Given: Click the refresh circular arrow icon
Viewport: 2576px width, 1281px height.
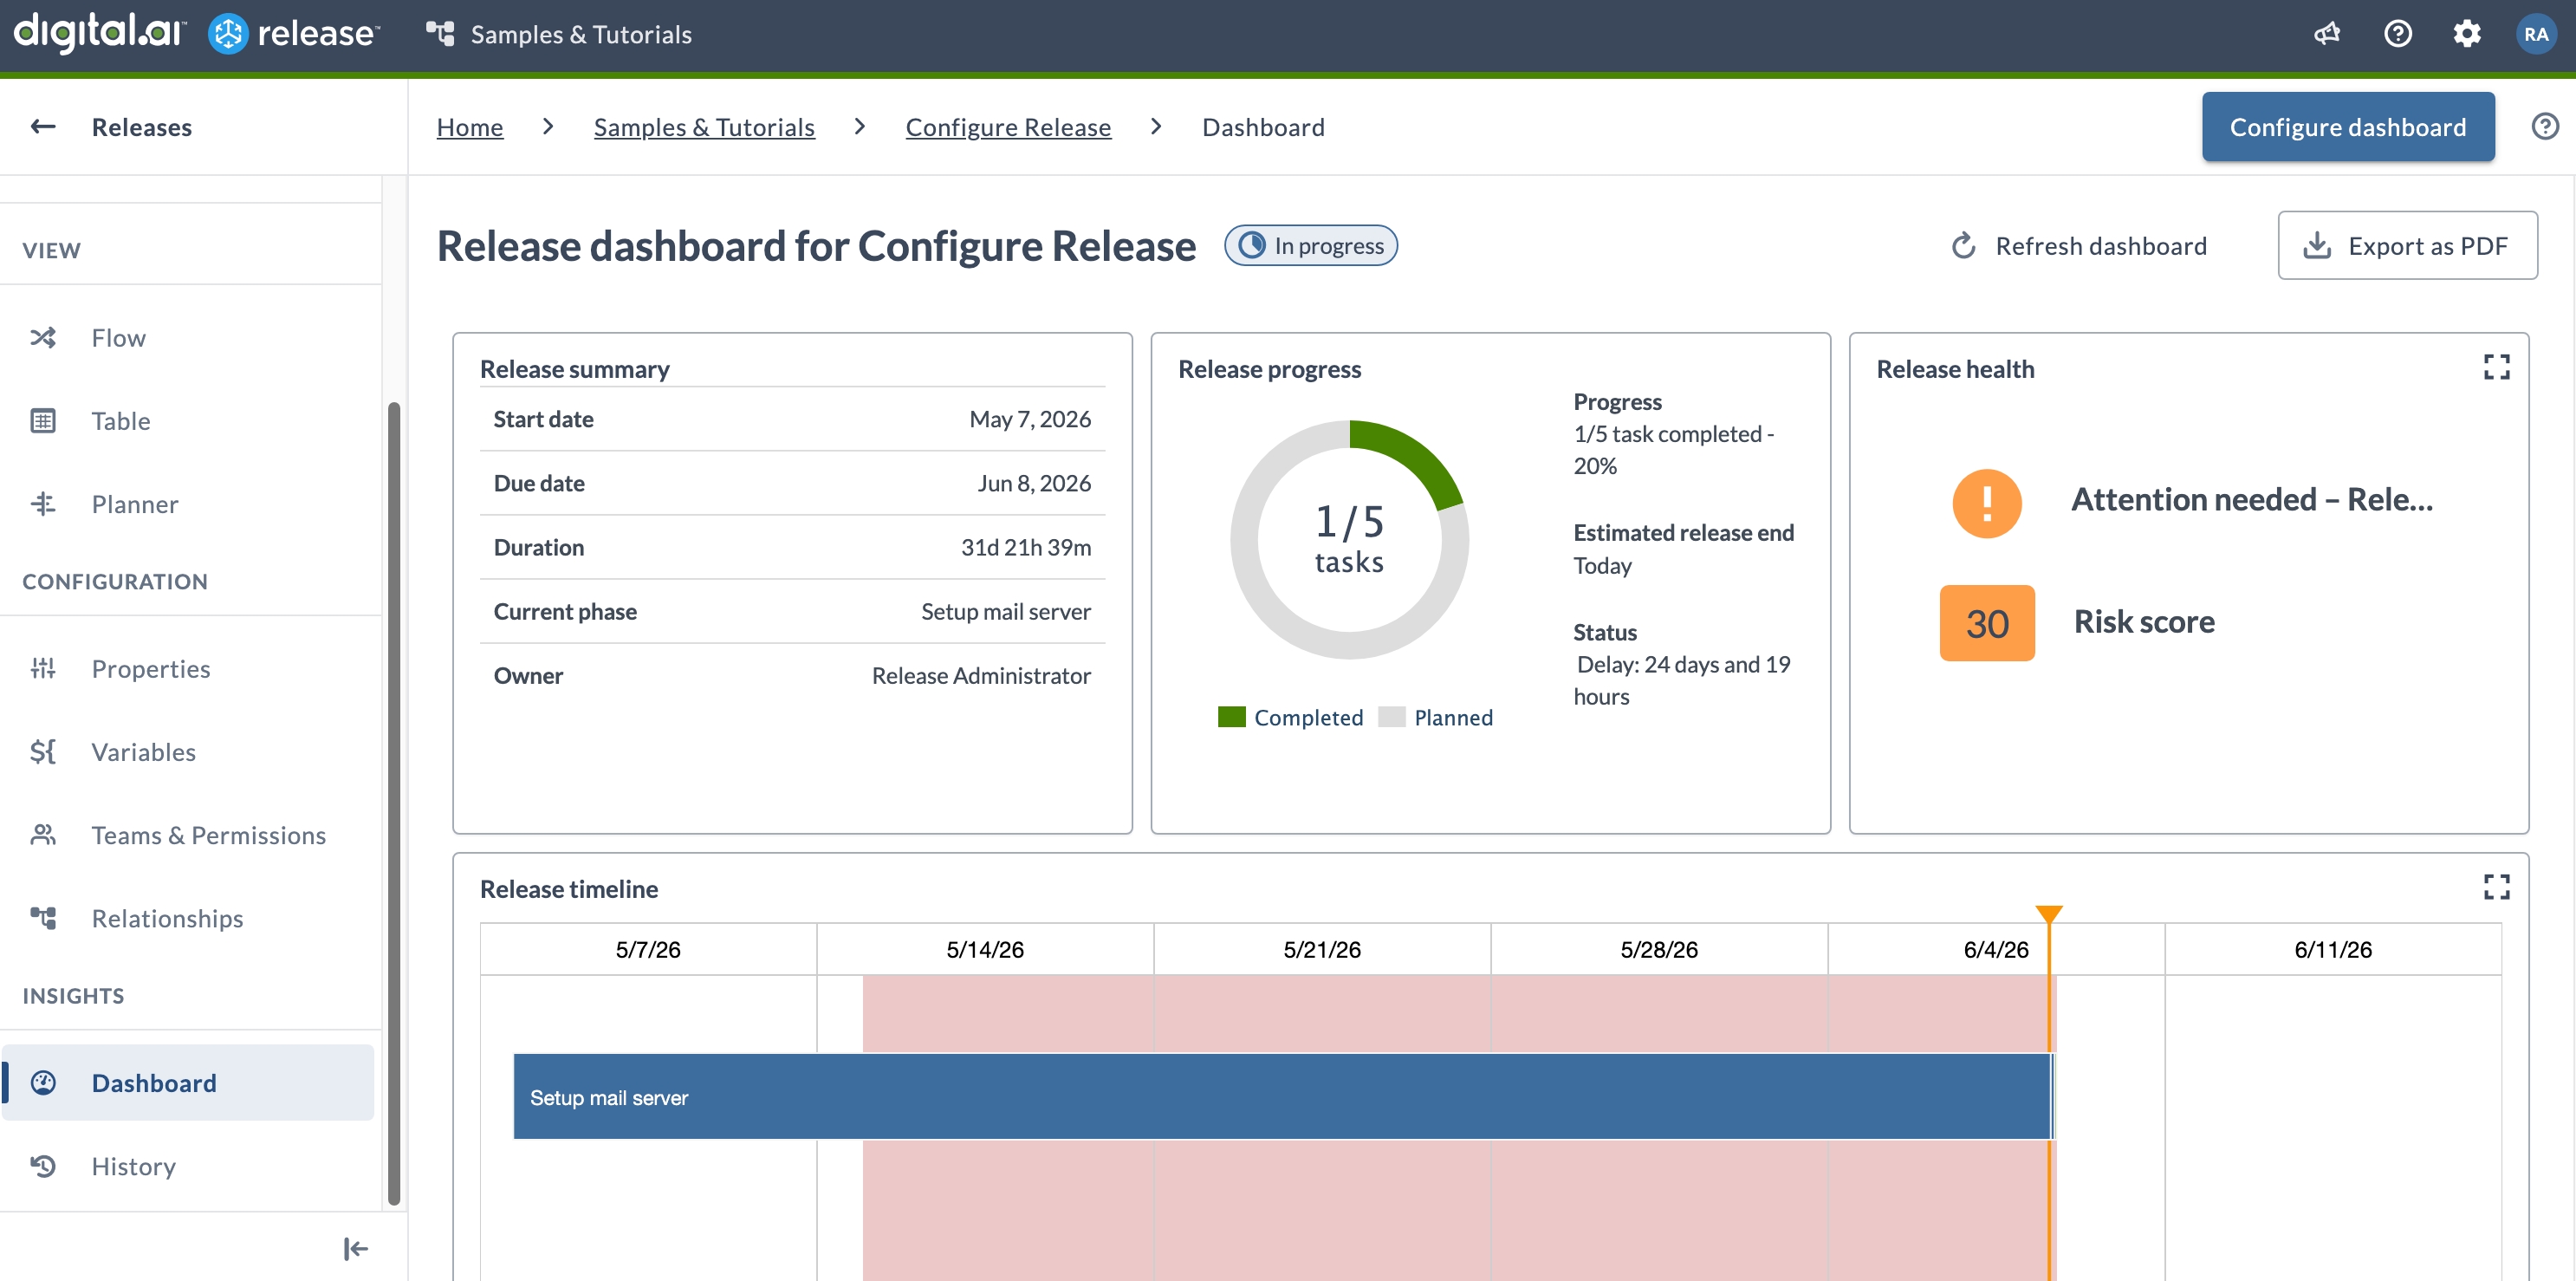Looking at the screenshot, I should pyautogui.click(x=1964, y=246).
